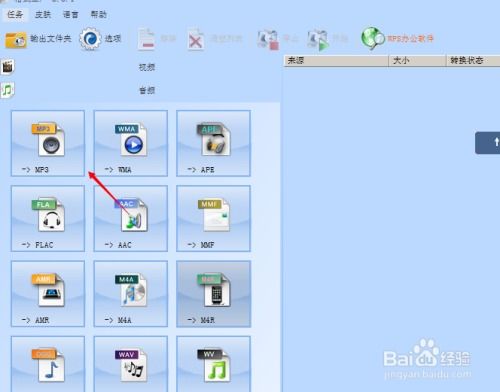Screen dimensions: 500x392
Task: Select the M4A format tile
Action: 131,294
